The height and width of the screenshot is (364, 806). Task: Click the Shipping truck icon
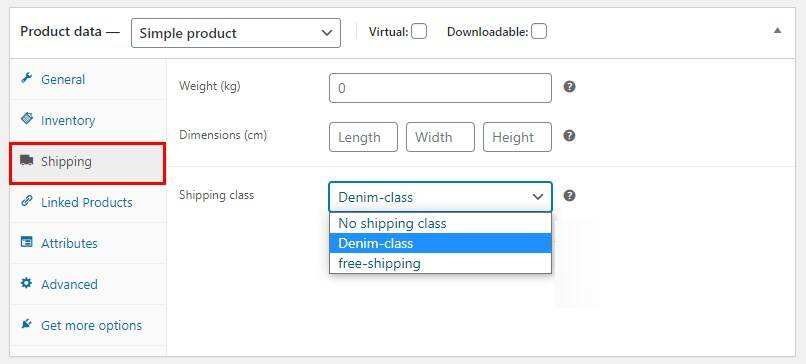coord(26,160)
